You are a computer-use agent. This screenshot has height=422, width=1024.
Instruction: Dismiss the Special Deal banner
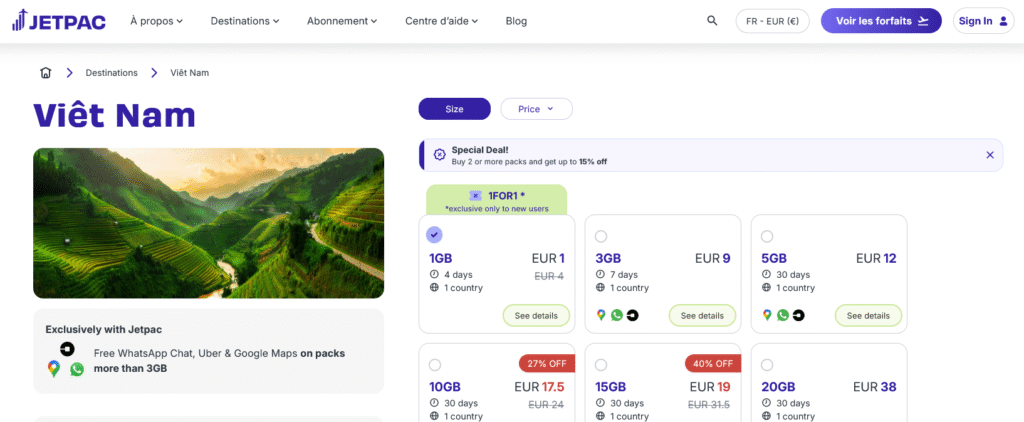point(989,155)
